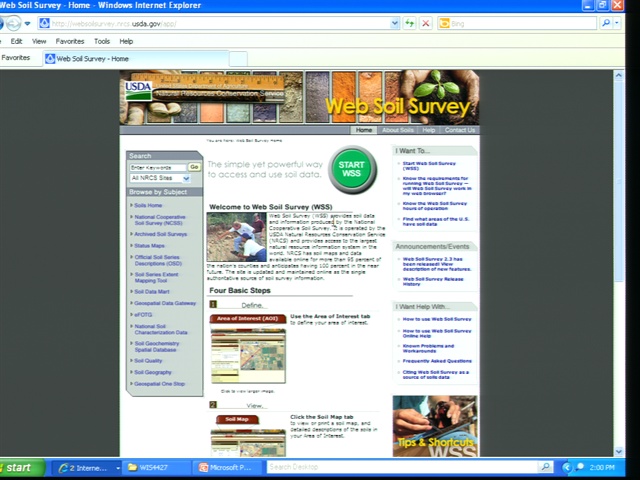Open the Microsoft PowerPoint taskbar item
Viewport: 640px width, 480px height.
[227, 468]
